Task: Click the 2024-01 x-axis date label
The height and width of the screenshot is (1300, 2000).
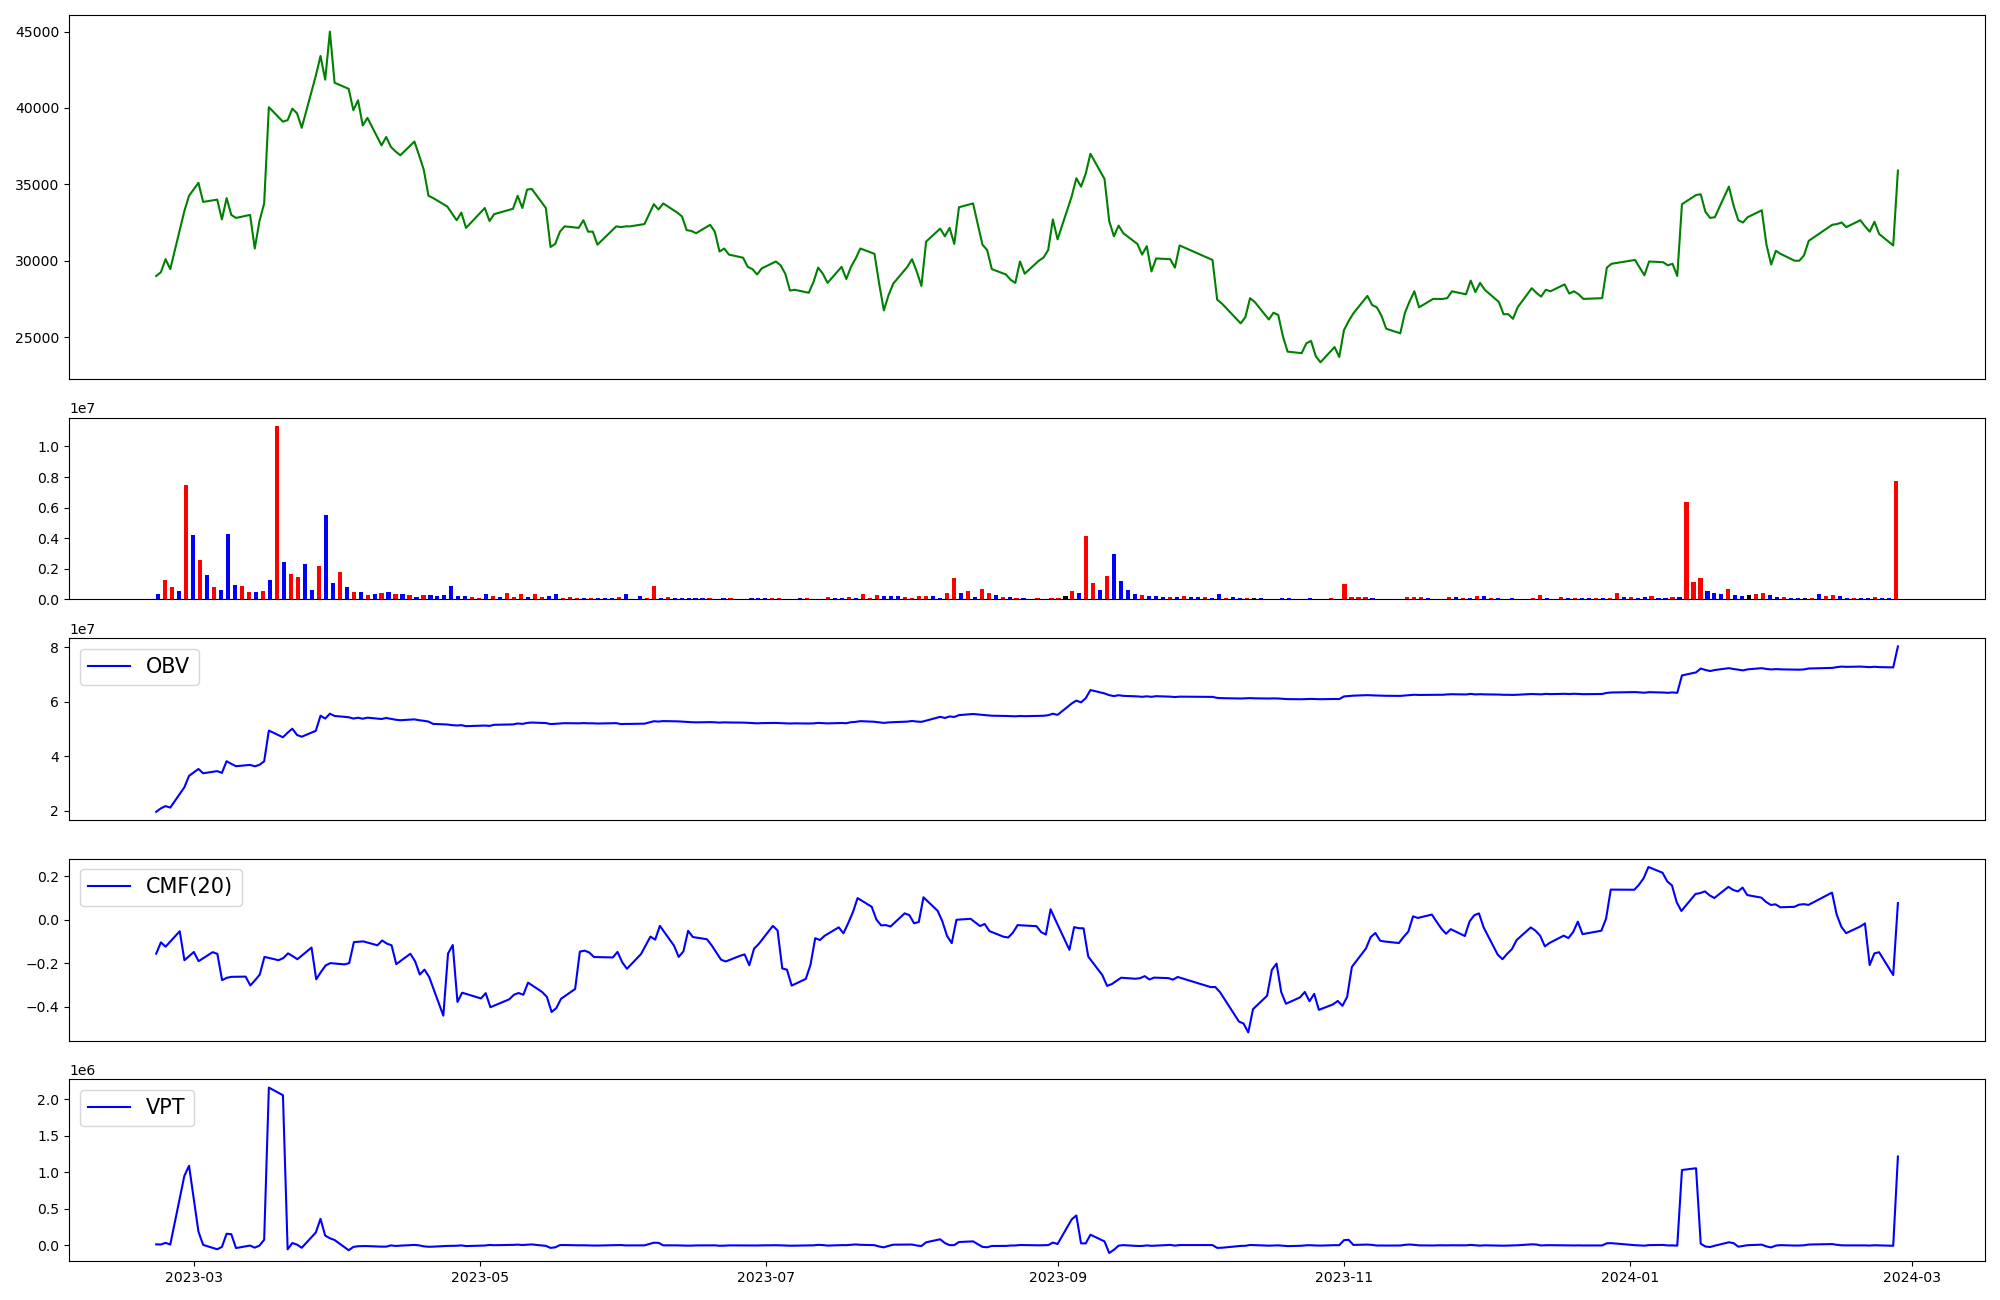Action: (x=1630, y=1277)
